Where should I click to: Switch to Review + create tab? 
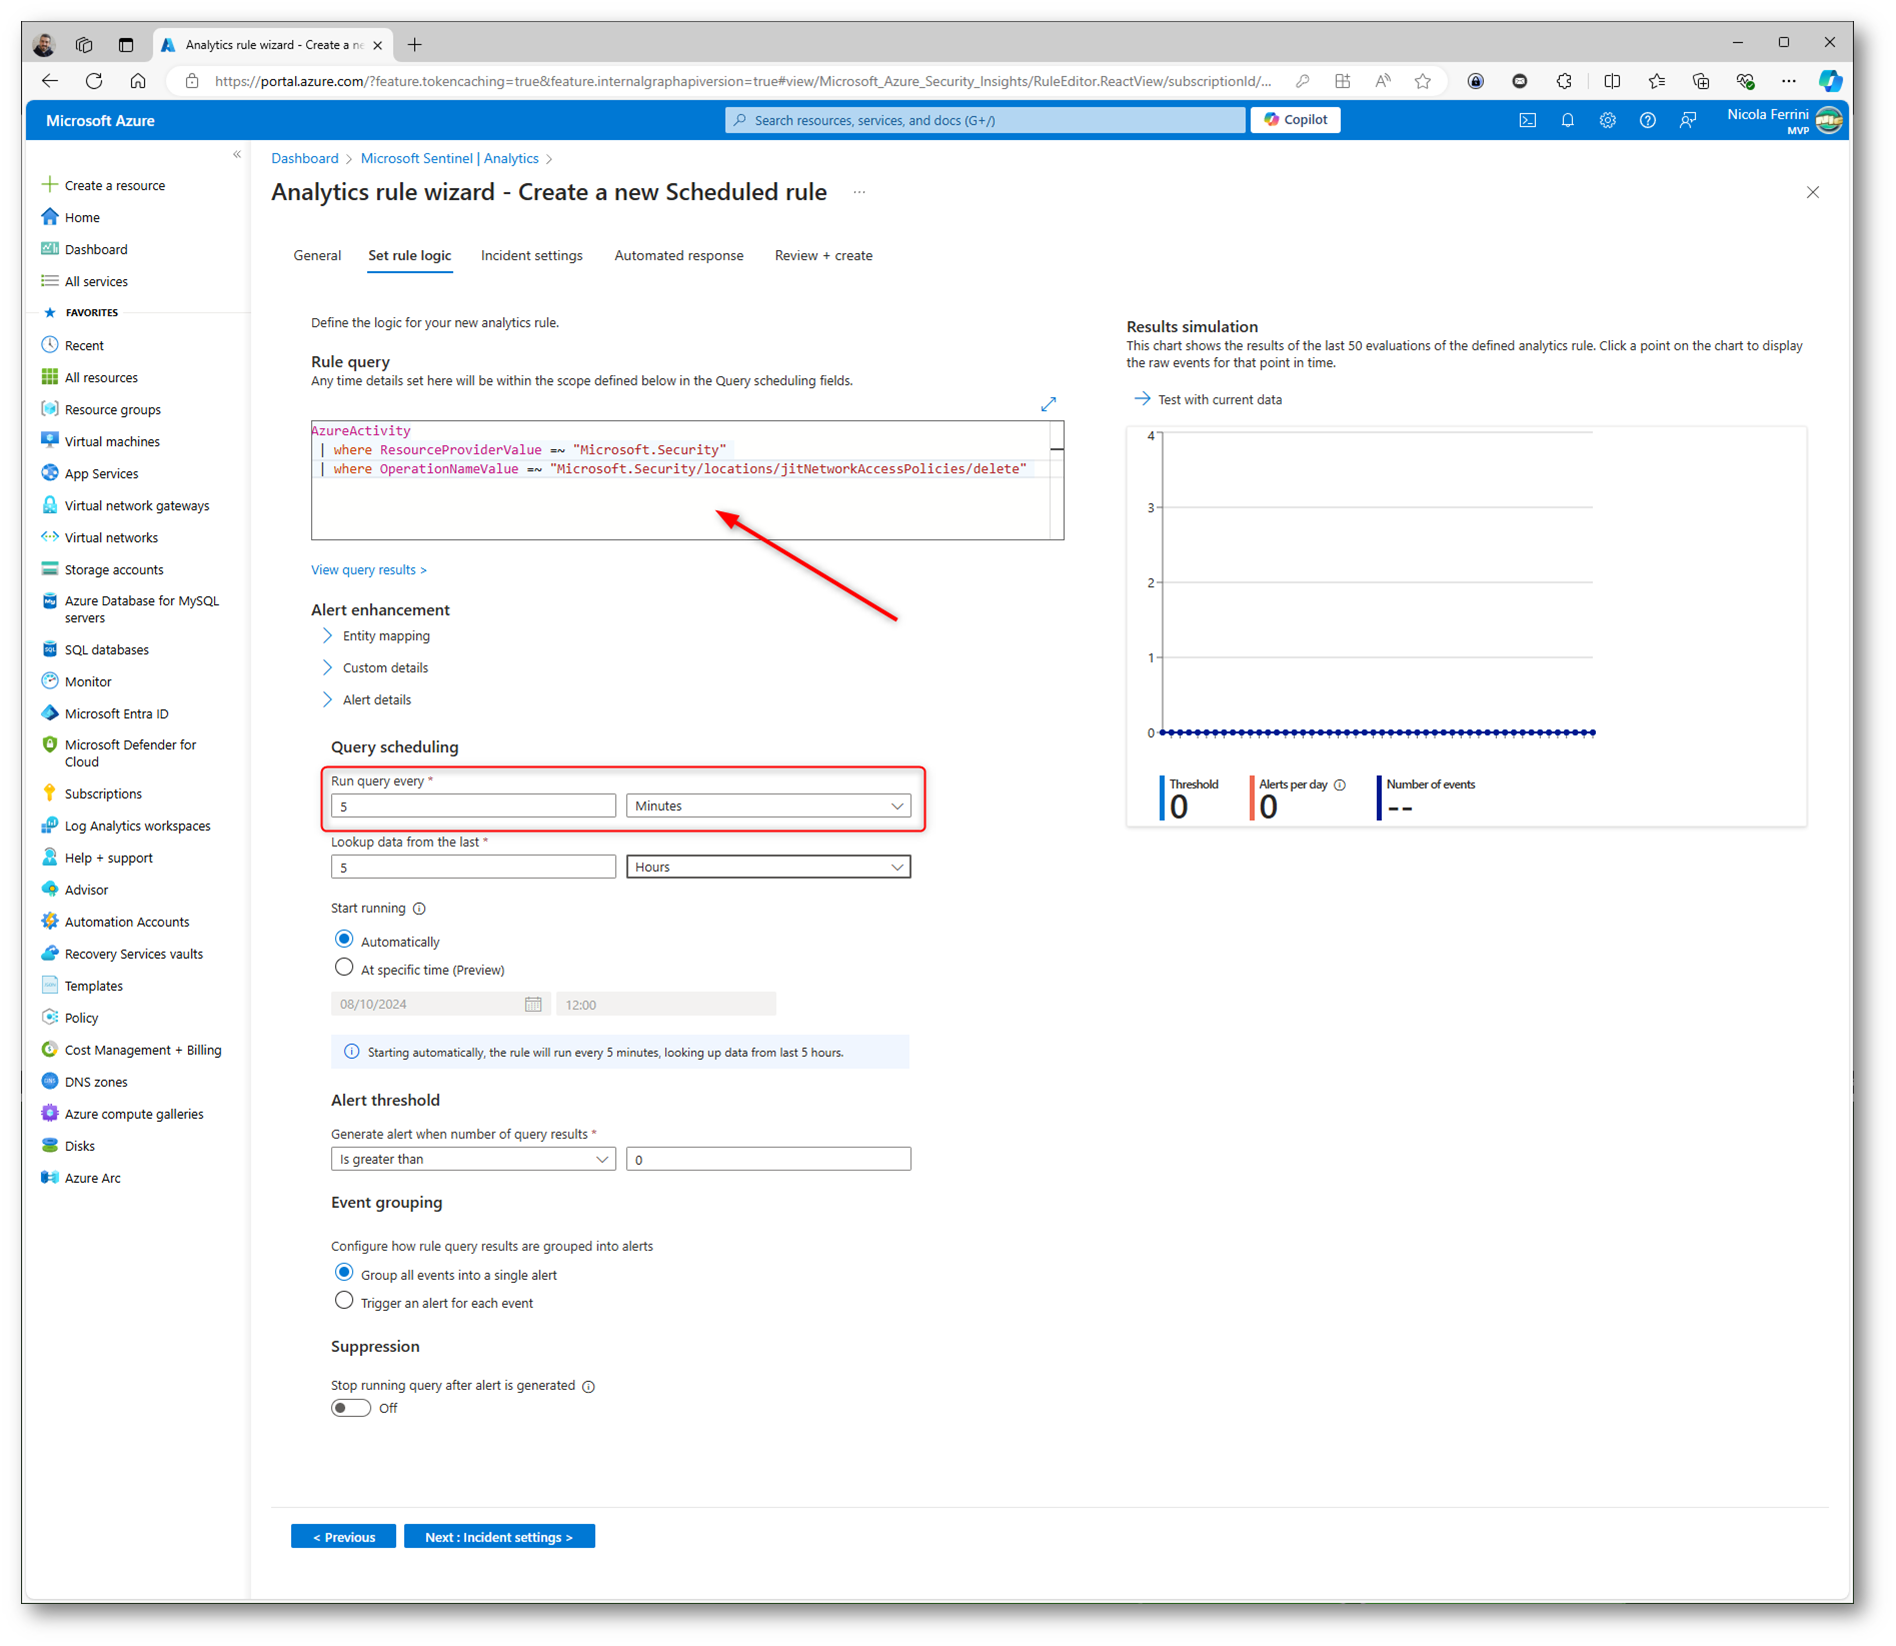pyautogui.click(x=824, y=256)
